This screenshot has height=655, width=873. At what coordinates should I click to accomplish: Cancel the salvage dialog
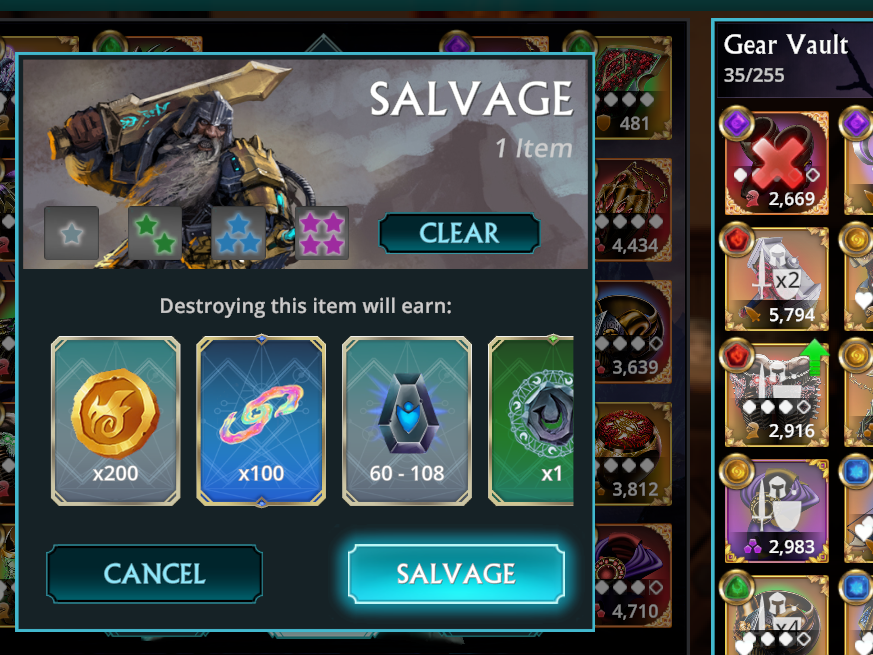tap(154, 574)
